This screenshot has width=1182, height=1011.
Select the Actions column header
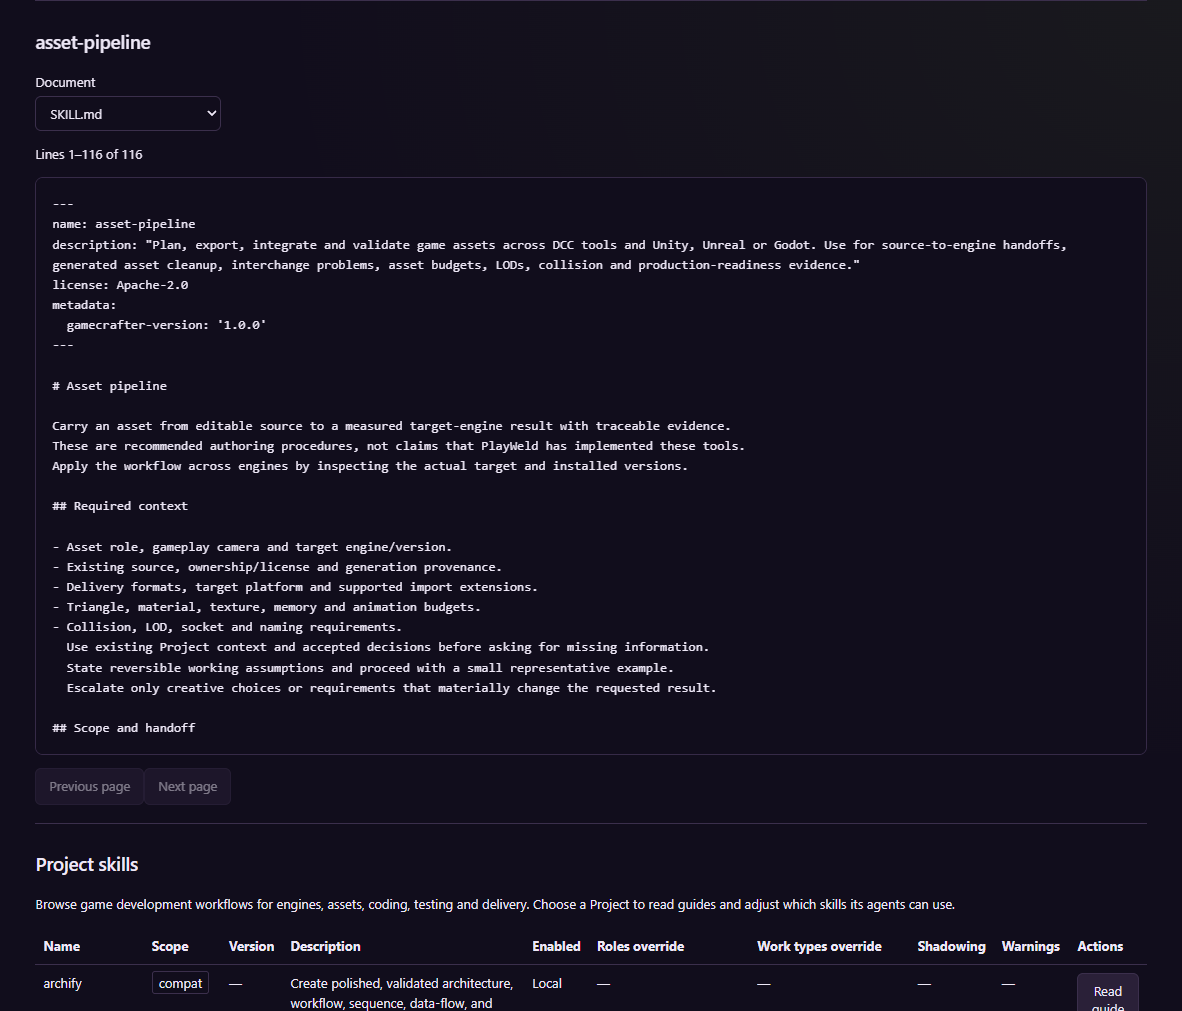point(1100,946)
